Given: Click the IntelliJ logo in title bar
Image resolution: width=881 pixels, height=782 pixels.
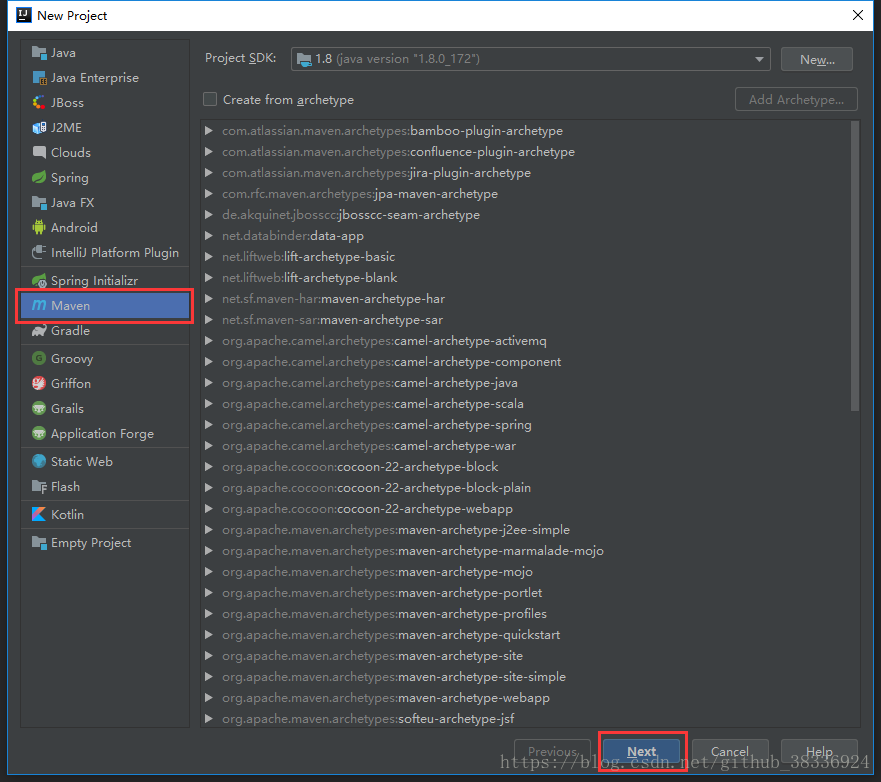Looking at the screenshot, I should 24,15.
